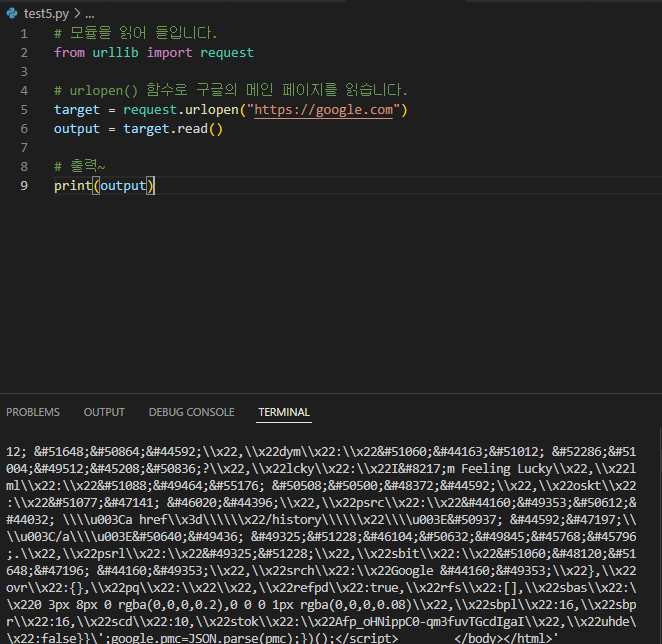Select the TERMINAL panel tab
The height and width of the screenshot is (644, 662).
(x=284, y=412)
